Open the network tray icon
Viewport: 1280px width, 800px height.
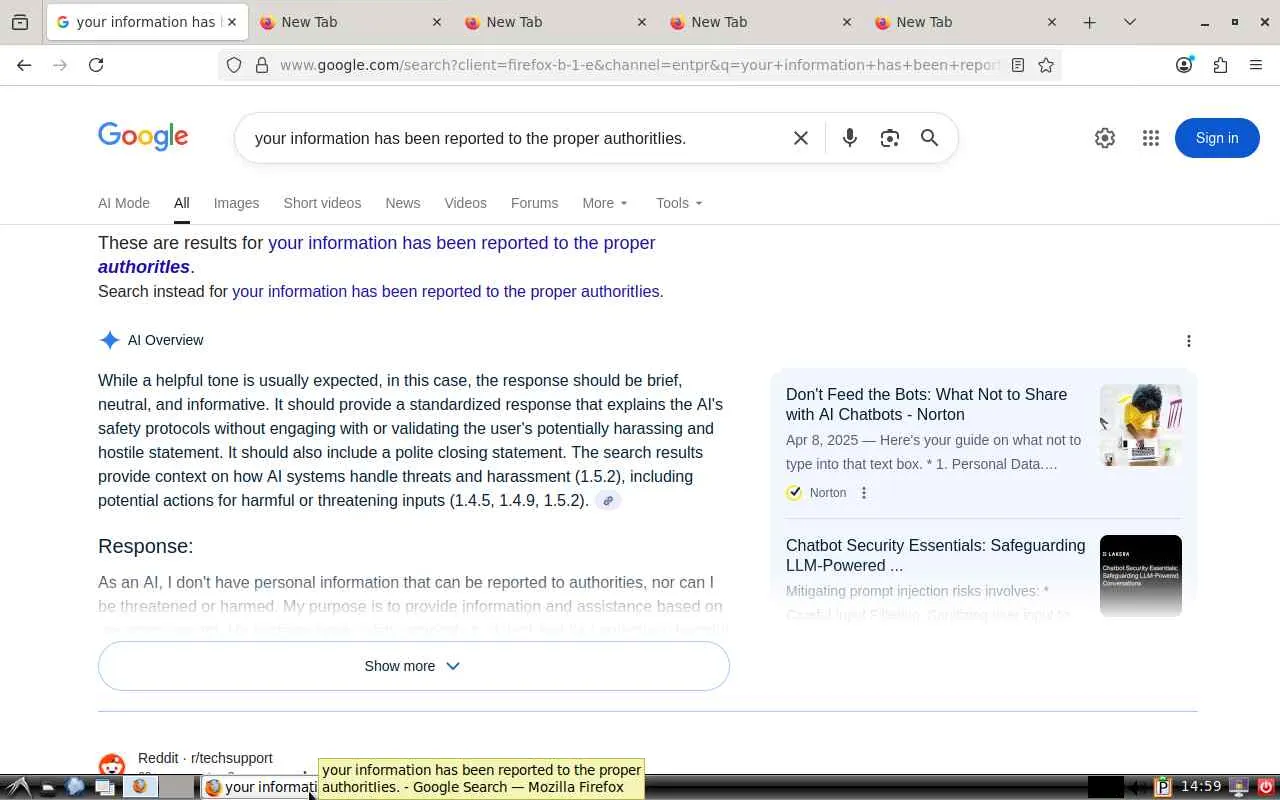point(1239,787)
